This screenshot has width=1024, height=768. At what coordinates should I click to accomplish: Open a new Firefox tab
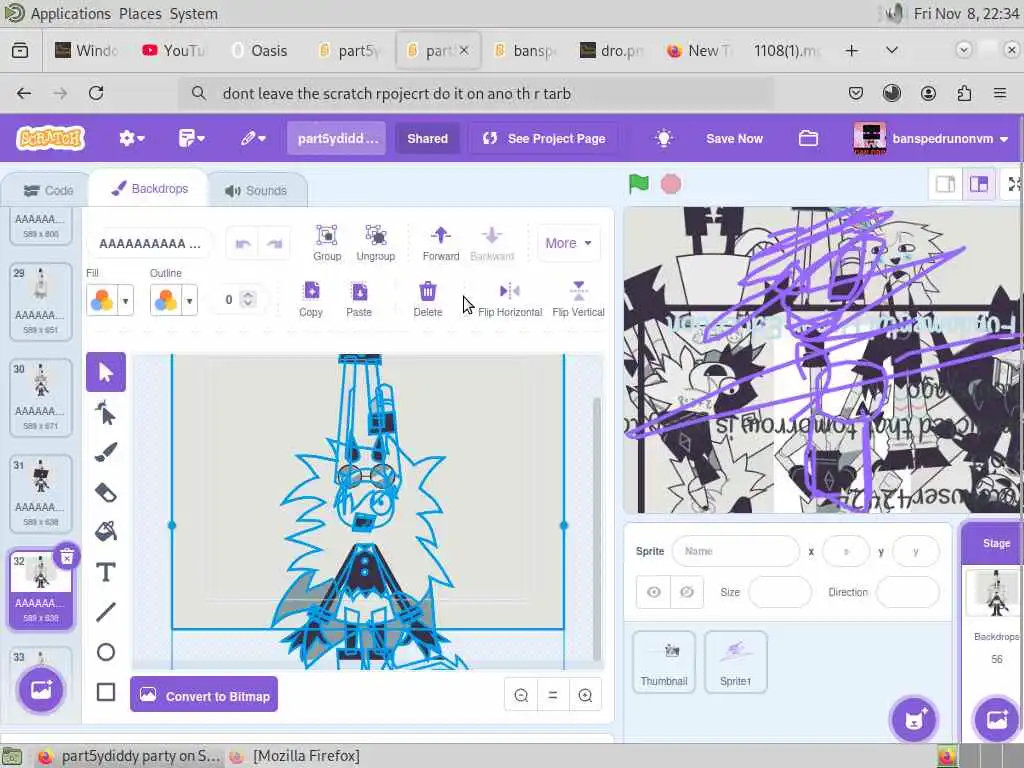point(852,50)
